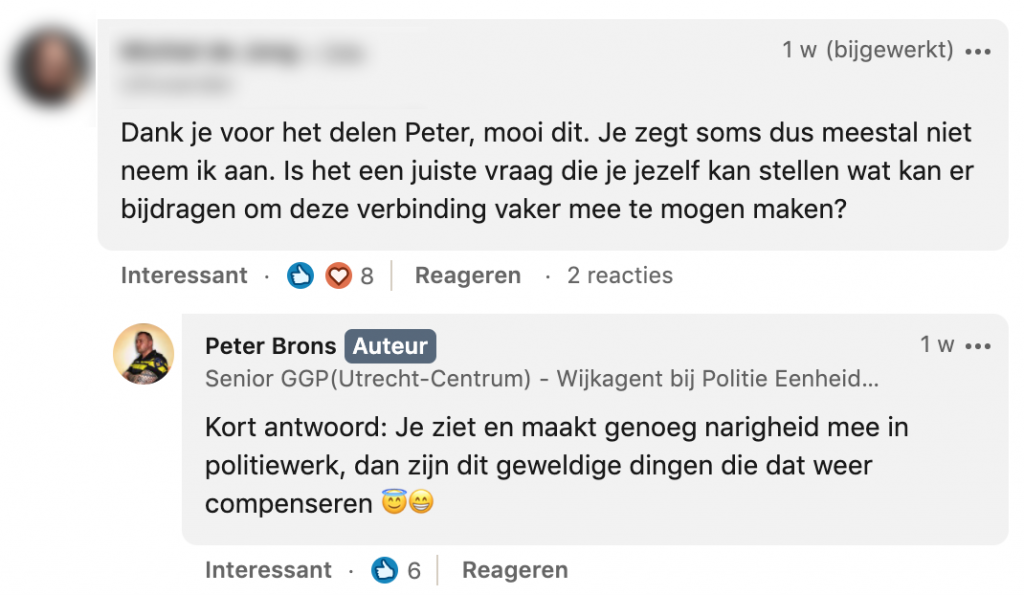Click the grinning emoji in Peter's reply
Viewport: 1024px width, 595px height.
(421, 505)
